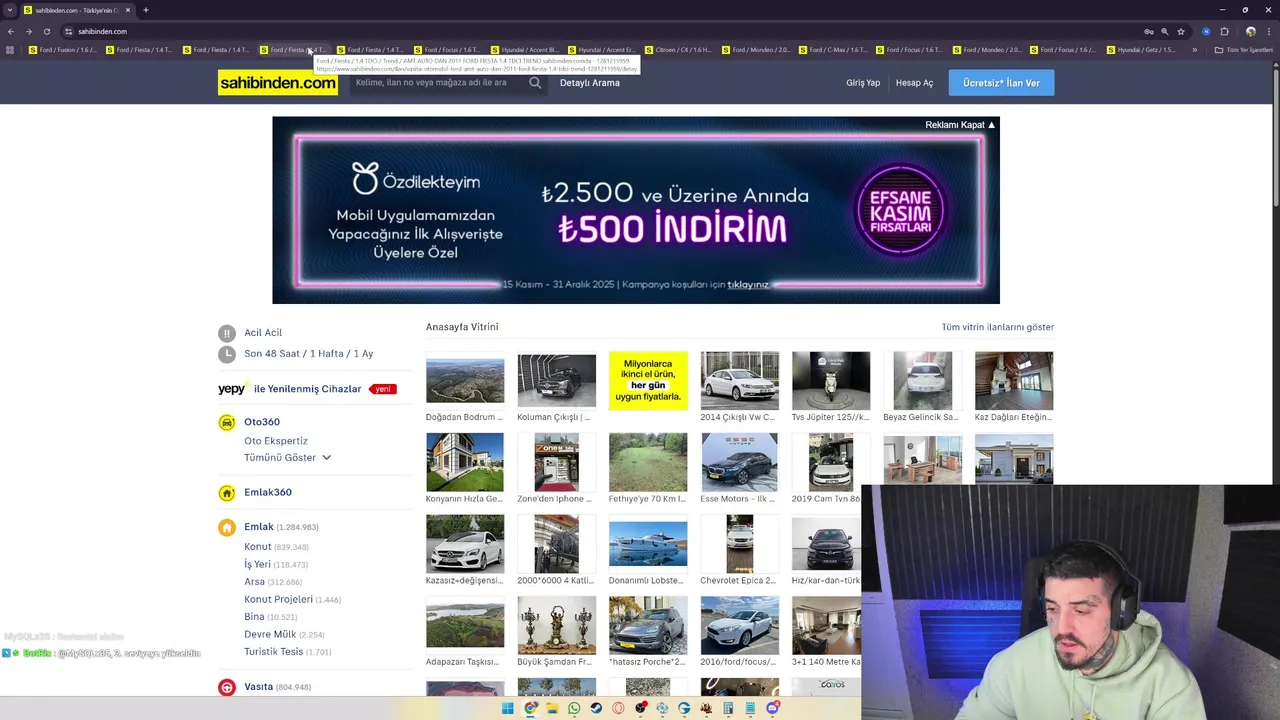Open the Arsa subcategory
Image resolution: width=1280 pixels, height=720 pixels.
pyautogui.click(x=254, y=581)
